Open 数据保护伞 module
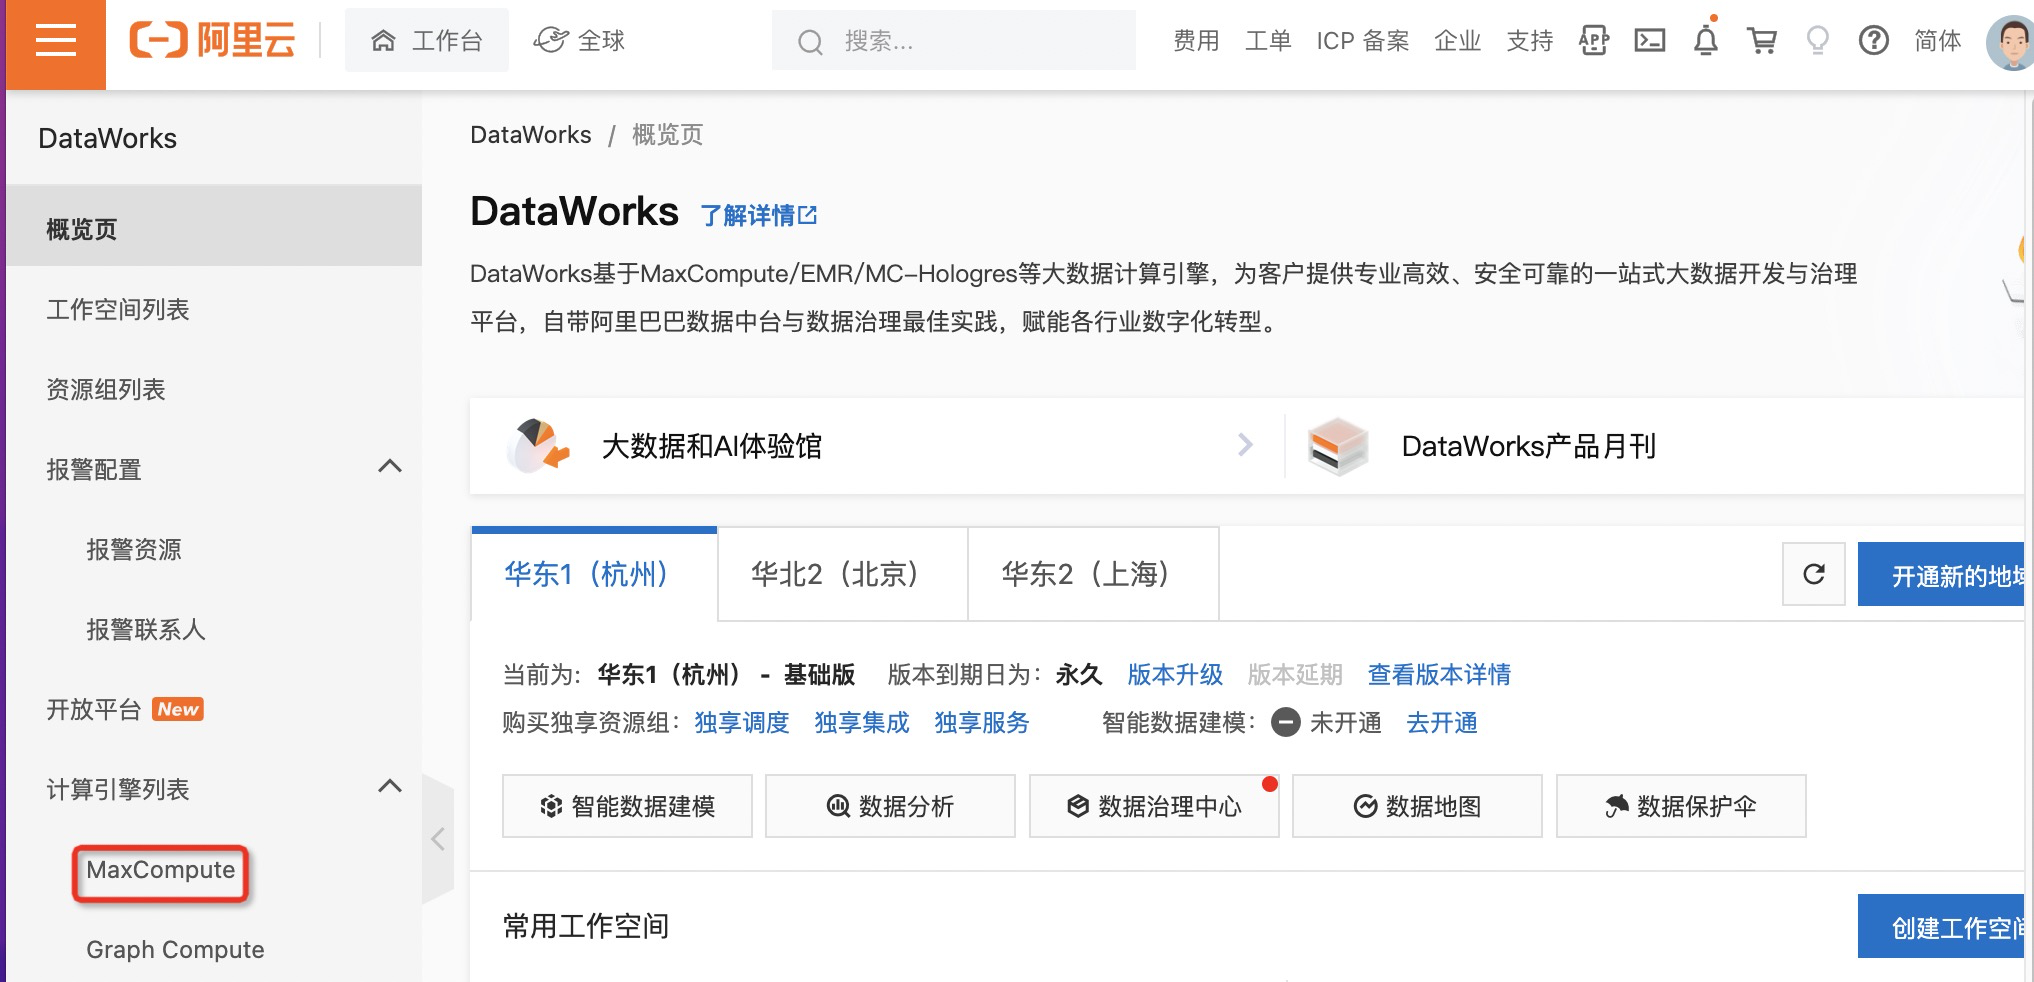This screenshot has height=982, width=2034. tap(1681, 806)
